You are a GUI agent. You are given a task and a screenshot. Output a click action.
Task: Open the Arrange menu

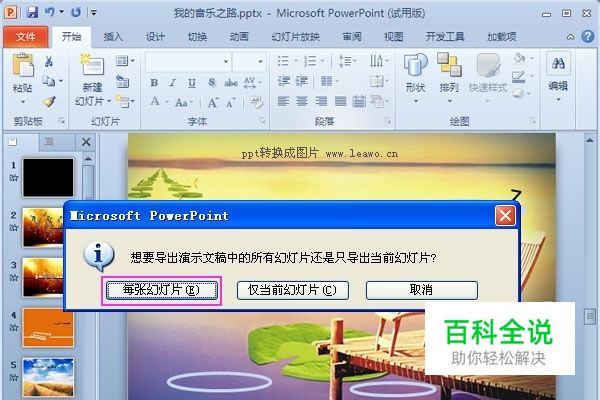[x=449, y=78]
